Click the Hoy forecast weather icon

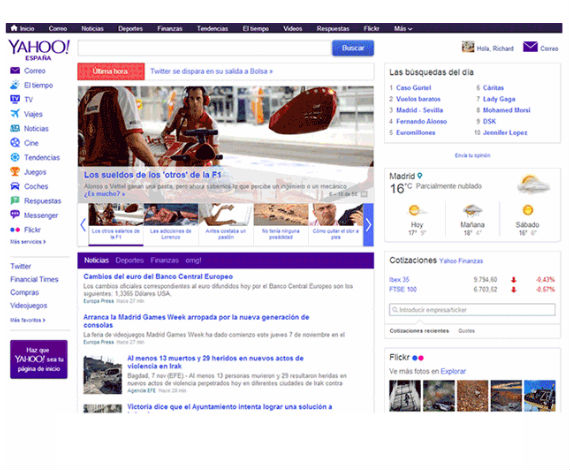[x=416, y=211]
